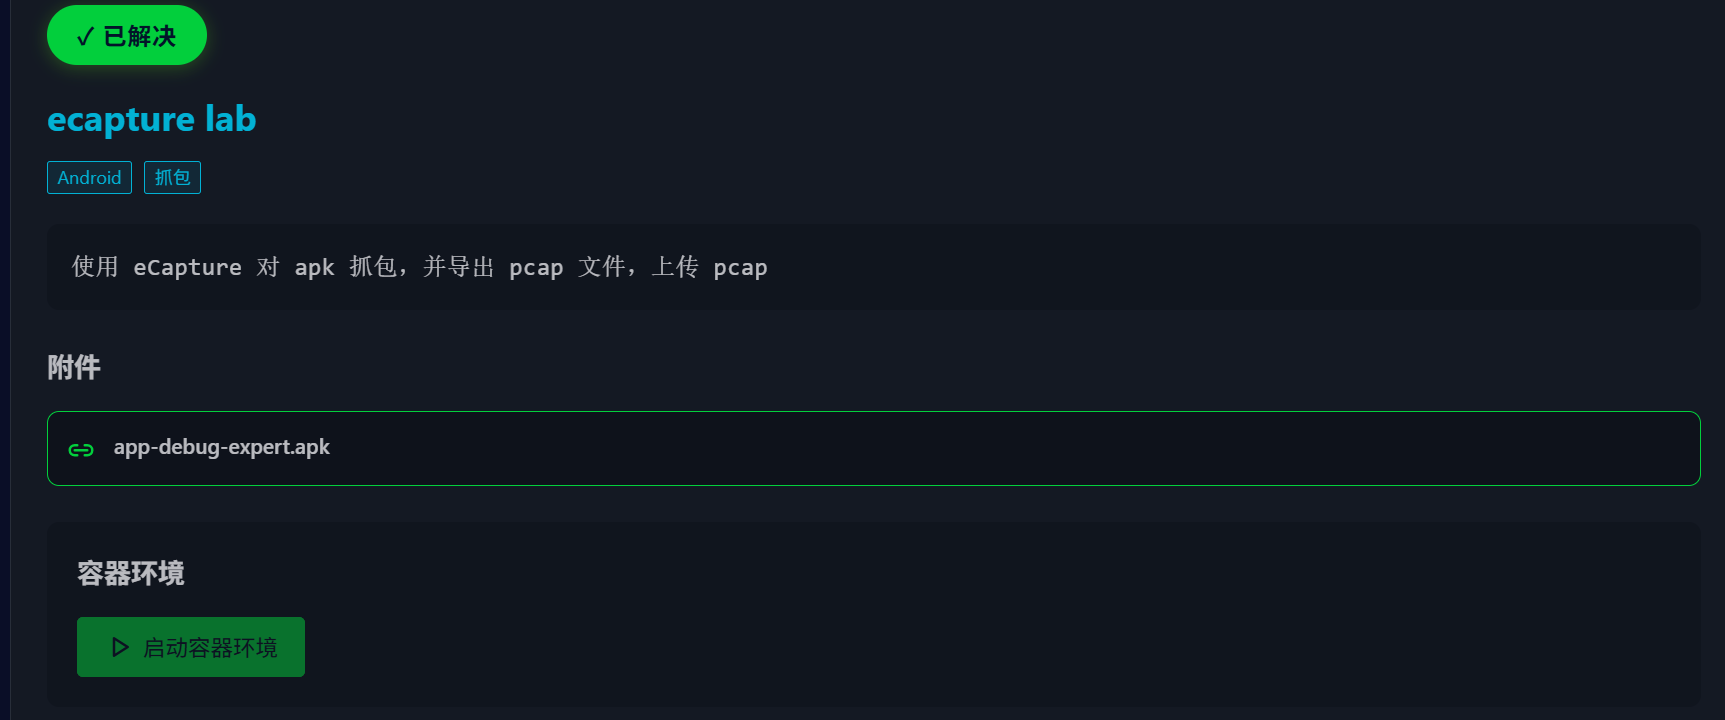Click the 文件 word in the description
This screenshot has width=1725, height=720.
(601, 267)
